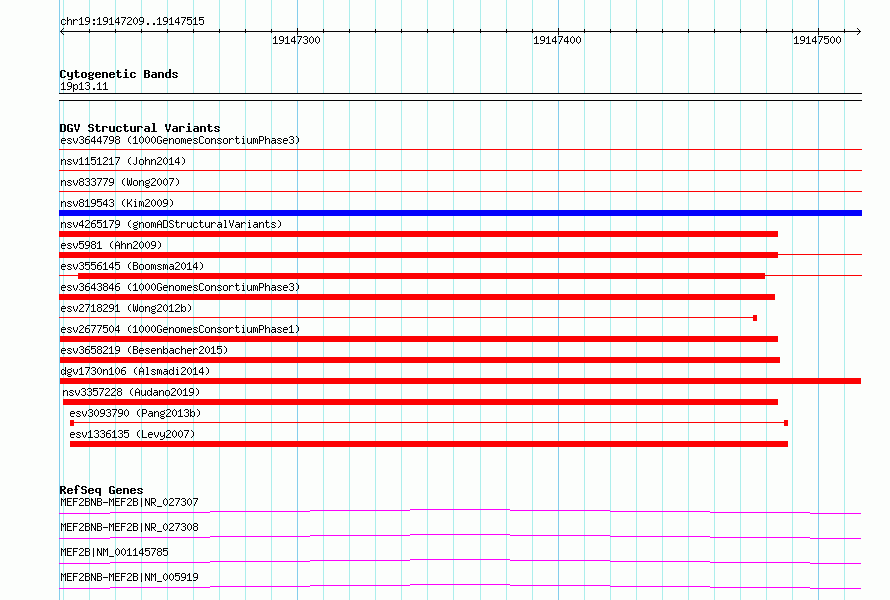The image size is (890, 600).
Task: Click the 19147400 ruler tick label
Action: pyautogui.click(x=557, y=40)
